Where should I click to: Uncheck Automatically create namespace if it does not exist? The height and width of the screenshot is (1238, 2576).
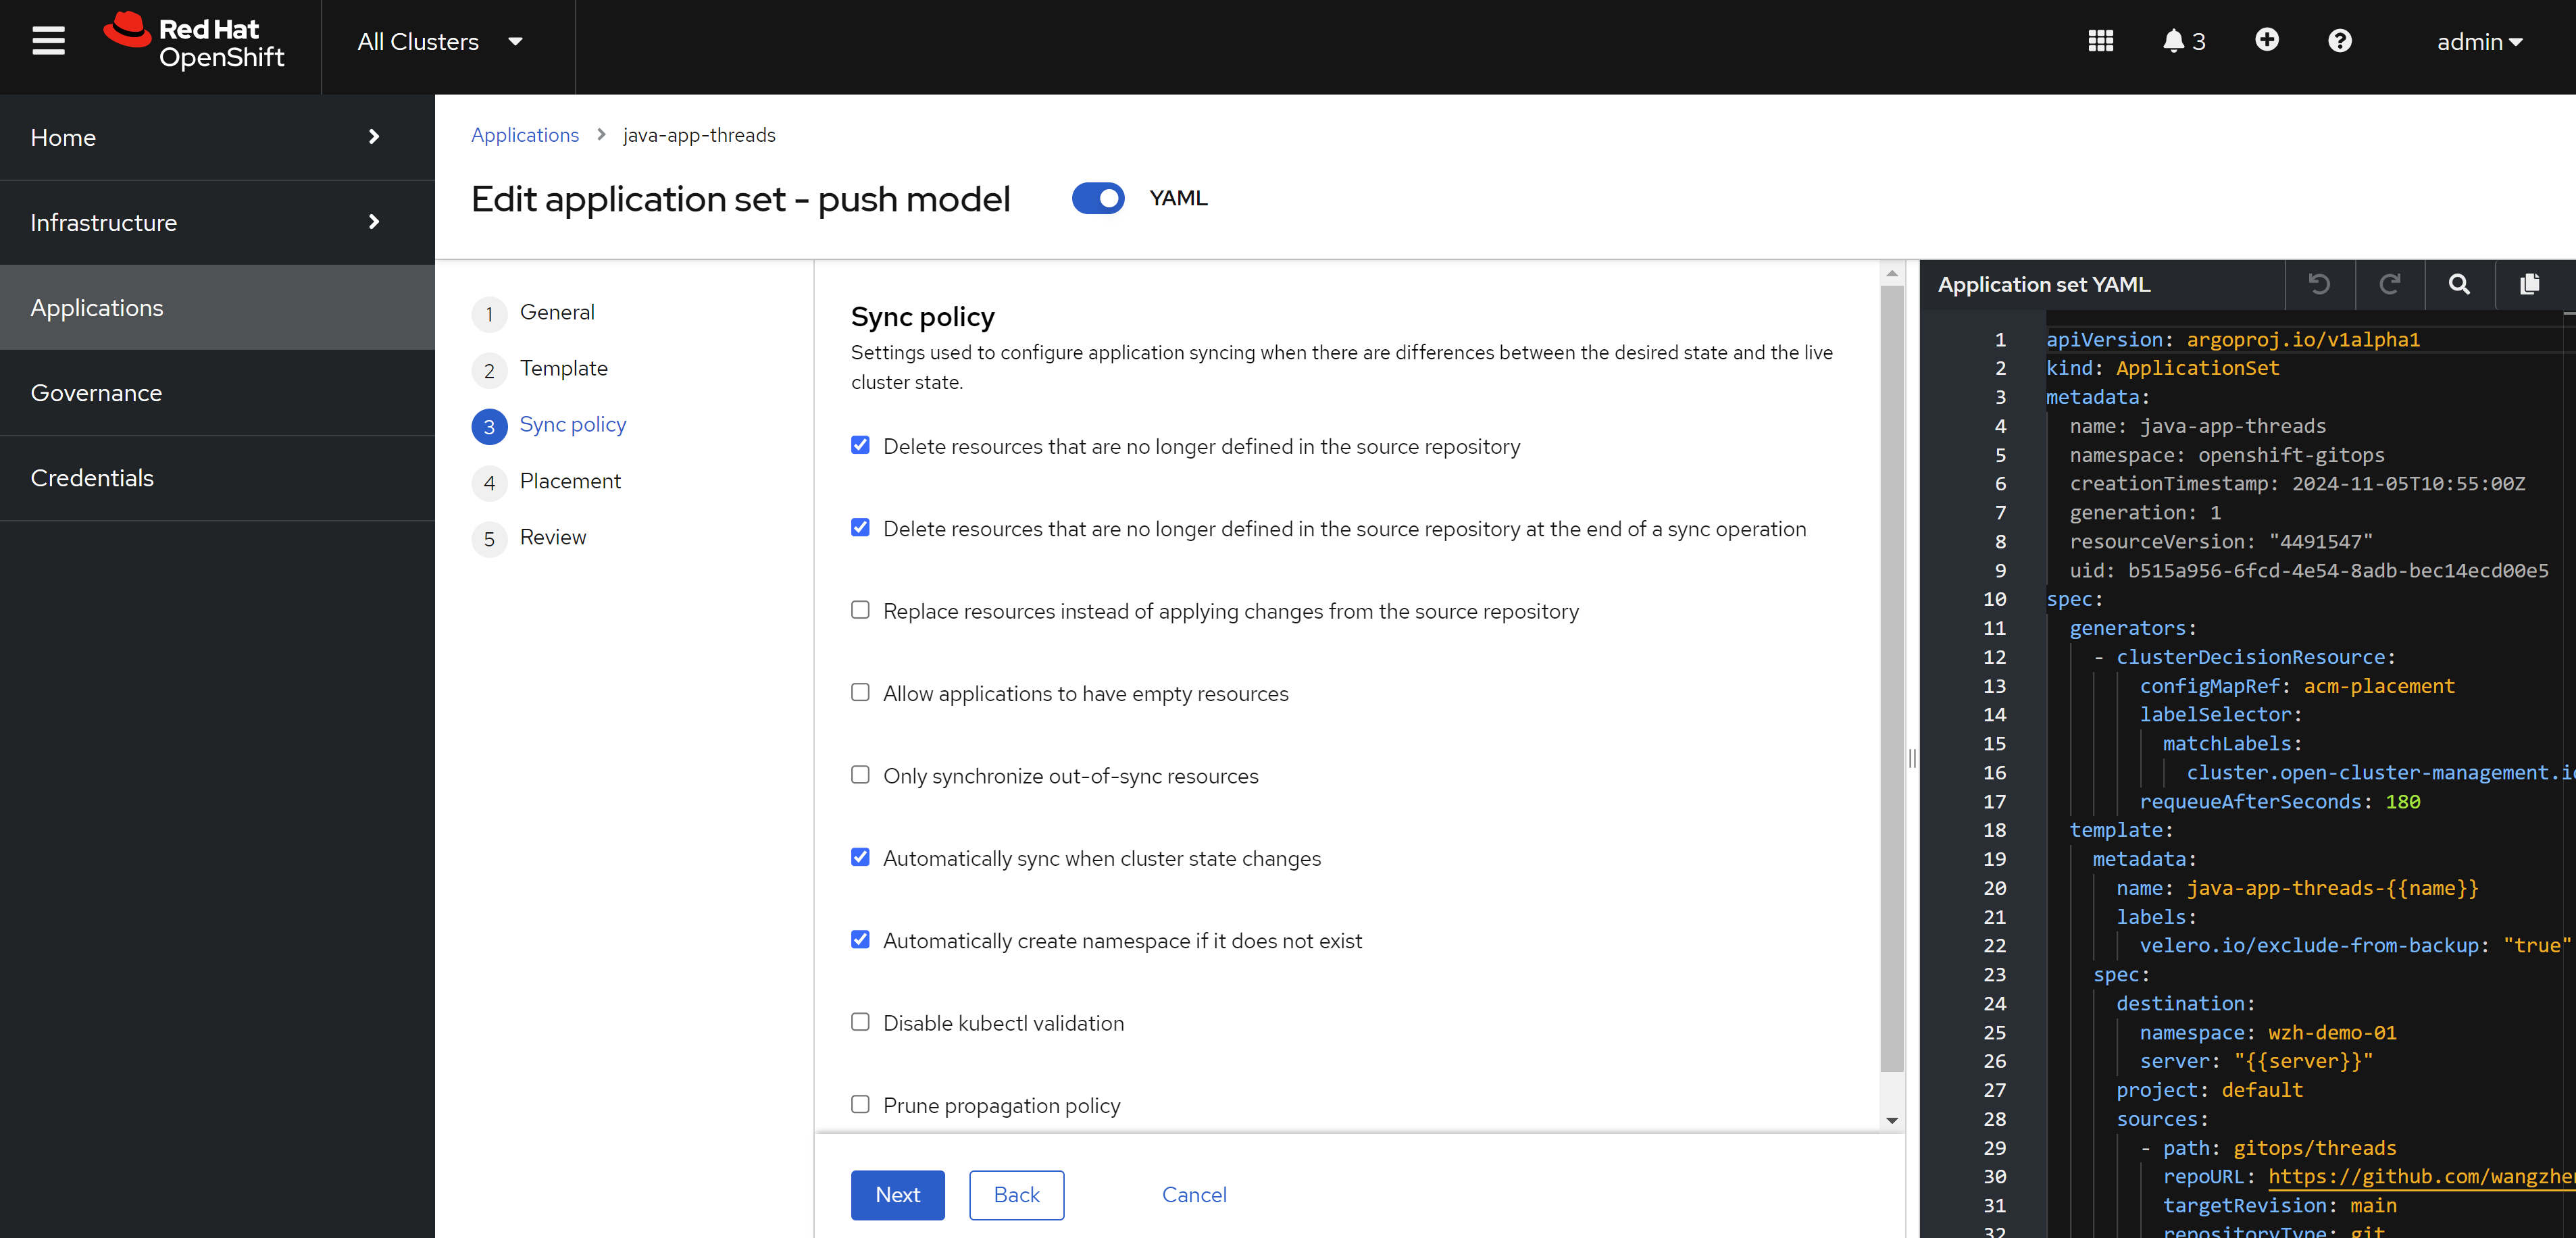(860, 940)
